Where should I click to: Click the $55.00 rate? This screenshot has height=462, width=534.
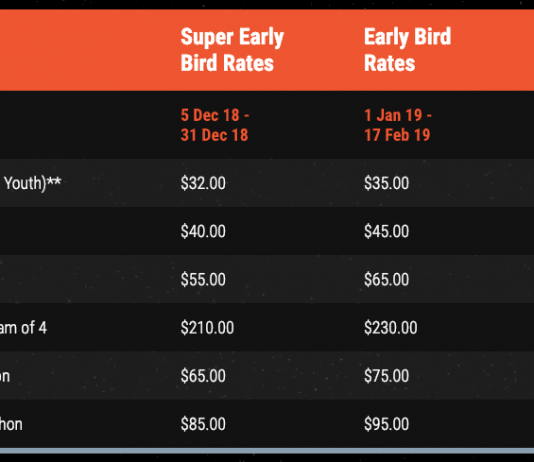(203, 280)
